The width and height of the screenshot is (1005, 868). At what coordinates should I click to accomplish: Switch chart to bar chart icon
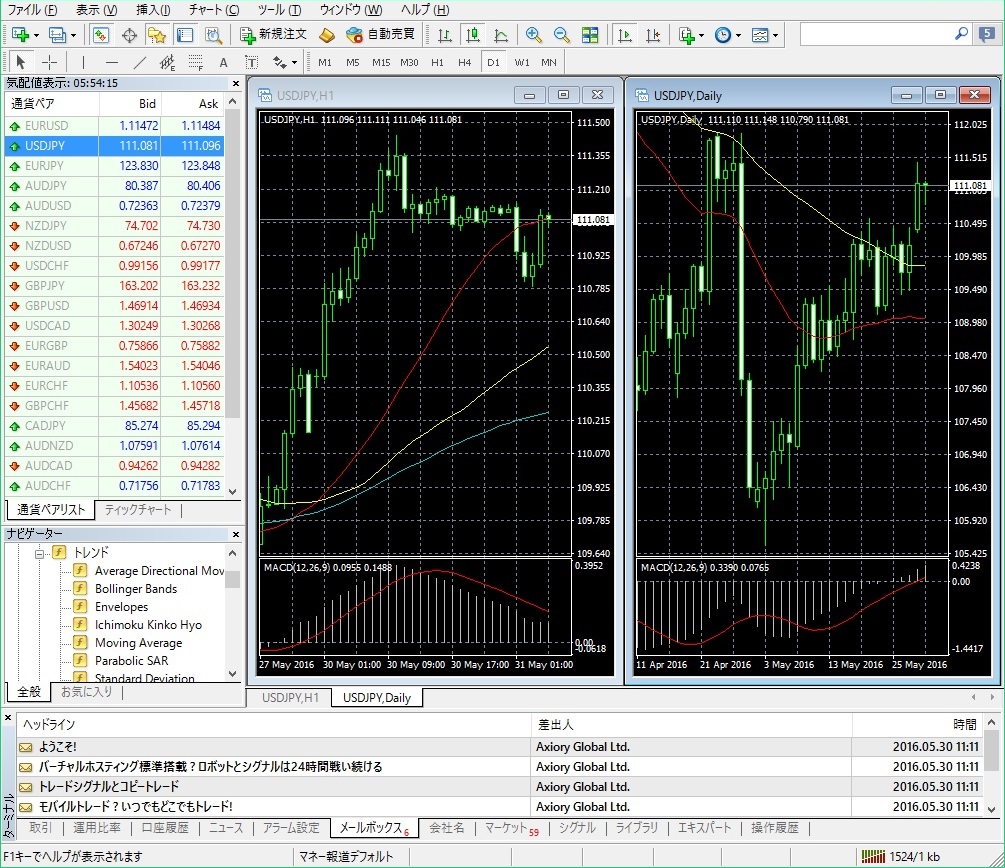click(444, 35)
